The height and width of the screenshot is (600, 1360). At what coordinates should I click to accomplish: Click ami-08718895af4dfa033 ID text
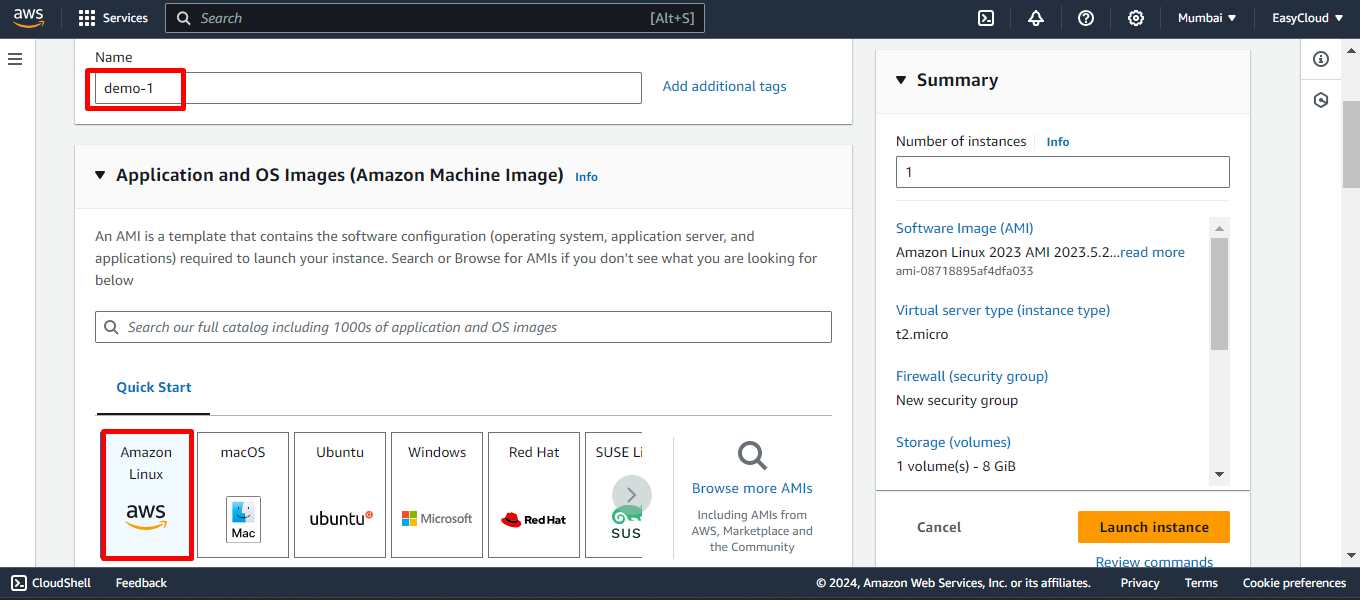coord(965,271)
